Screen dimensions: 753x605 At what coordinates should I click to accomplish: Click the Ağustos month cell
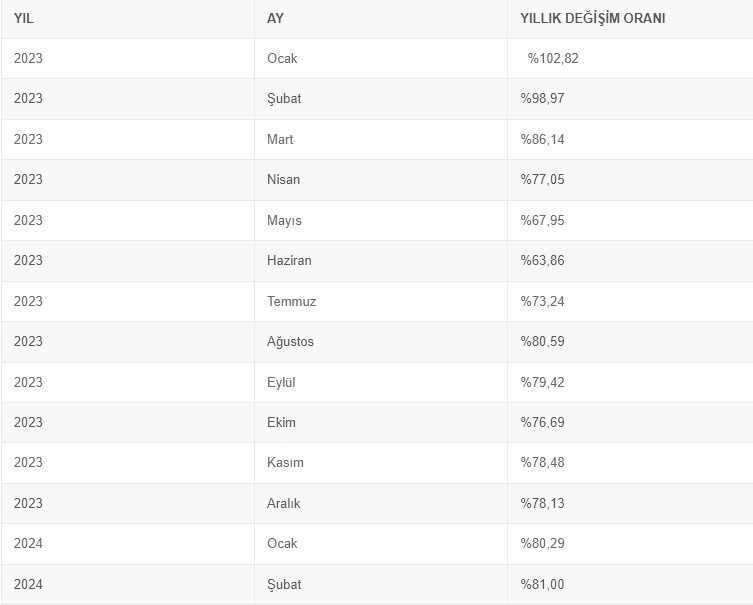tap(290, 341)
